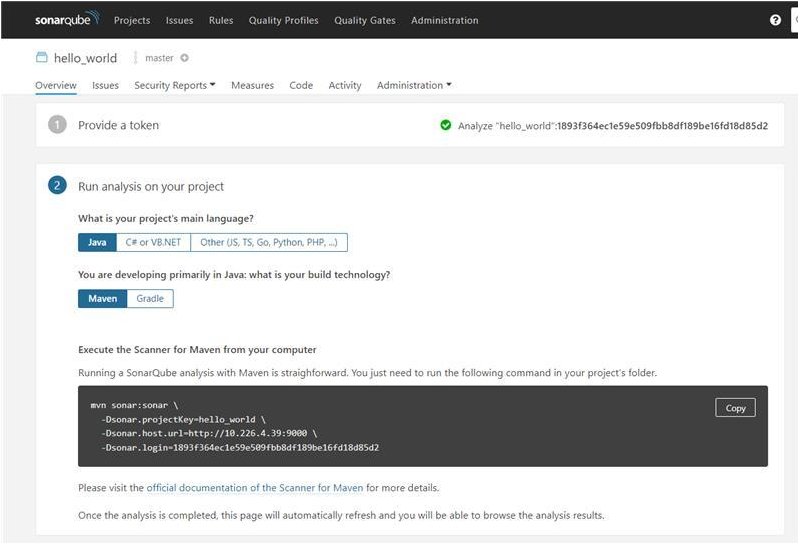The width and height of the screenshot is (798, 543).
Task: Click the -Dsonar.login token command line
Action: (240, 447)
